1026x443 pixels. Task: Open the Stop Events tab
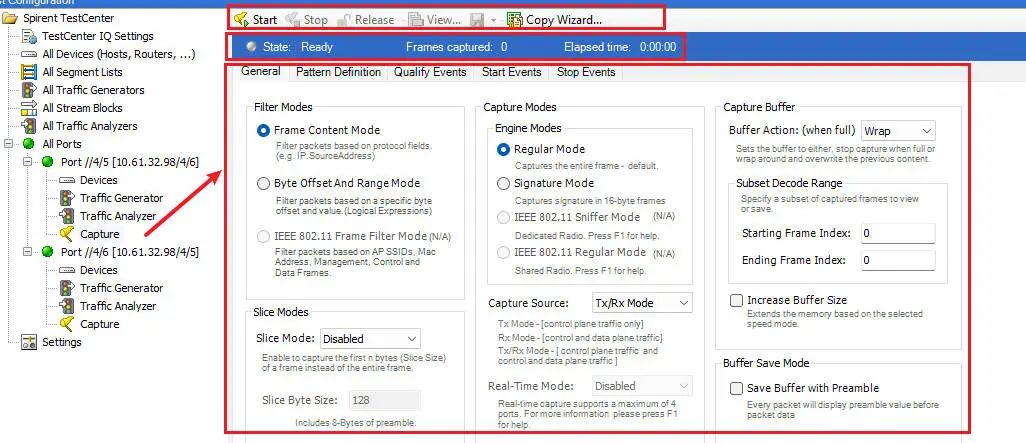586,72
